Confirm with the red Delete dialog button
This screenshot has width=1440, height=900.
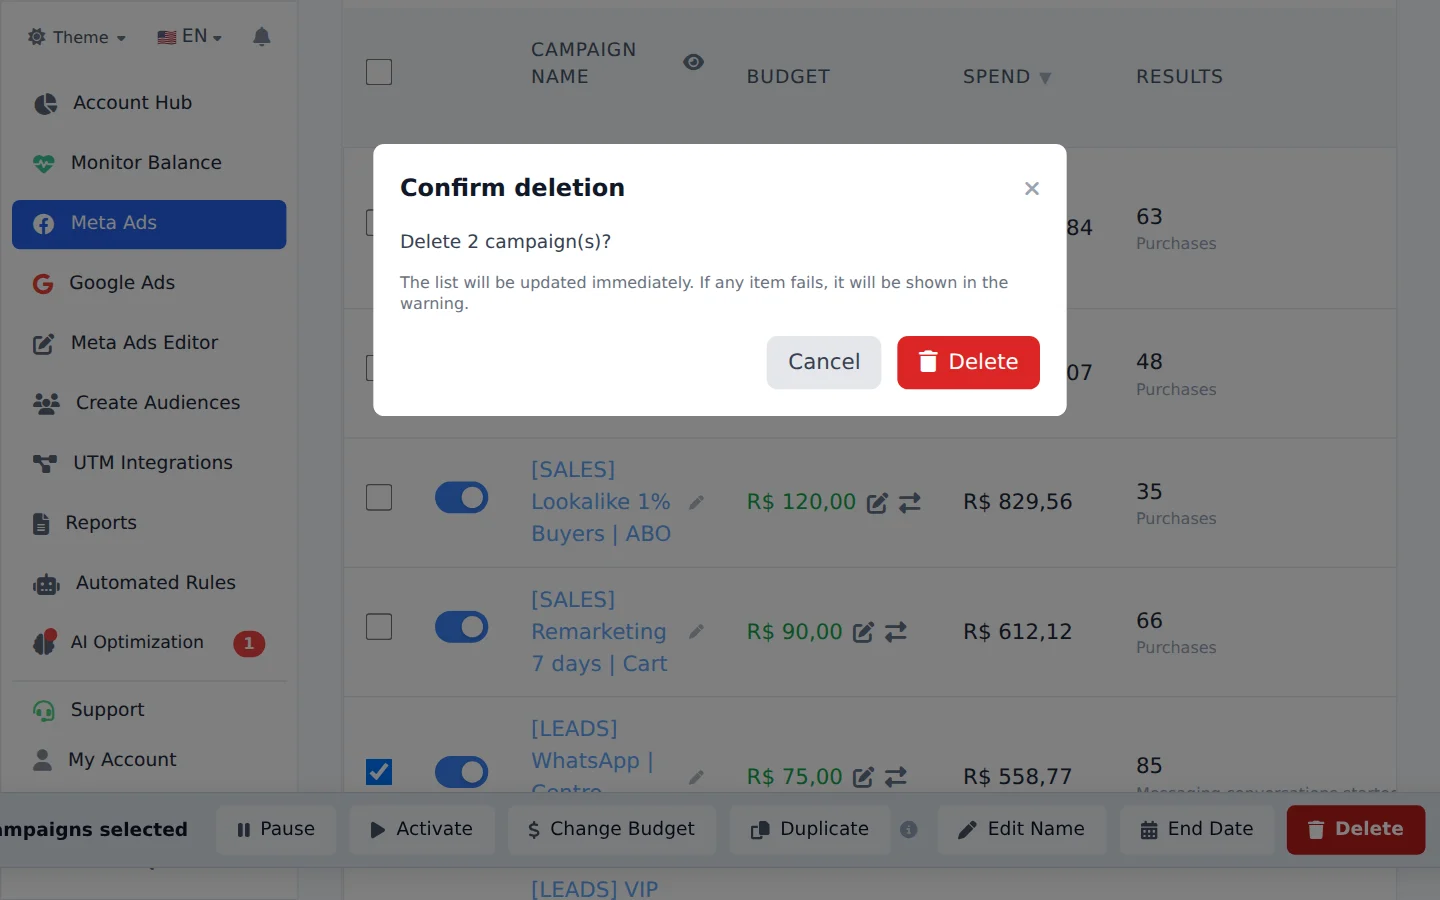click(x=968, y=362)
